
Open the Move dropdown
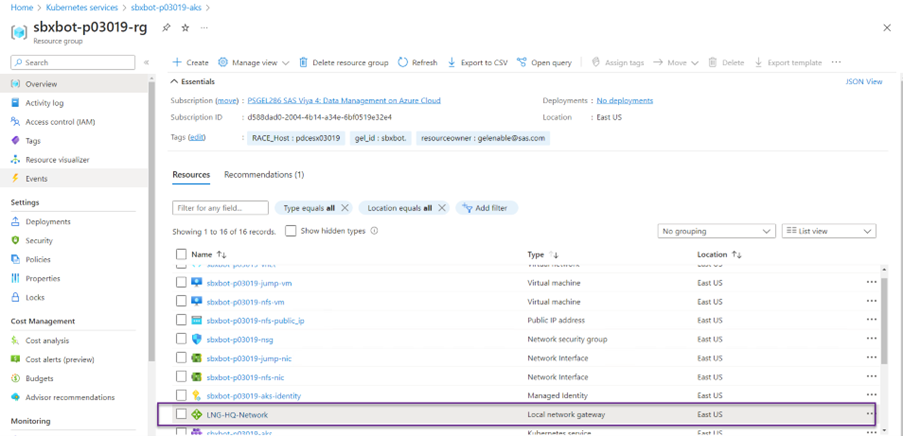(676, 62)
